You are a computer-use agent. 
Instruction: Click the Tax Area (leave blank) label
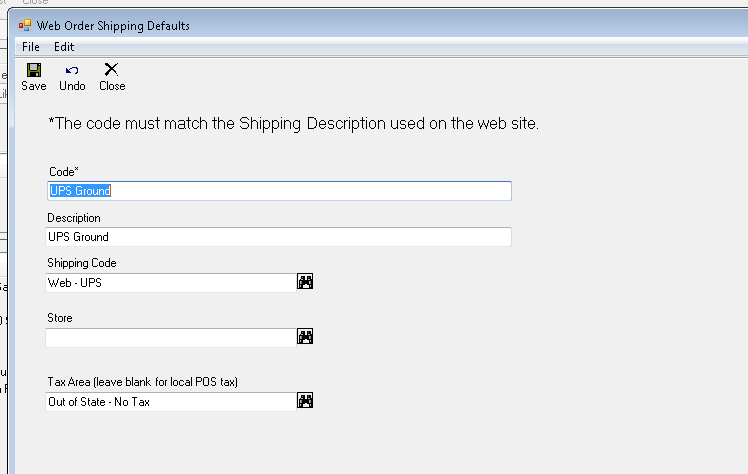142,382
